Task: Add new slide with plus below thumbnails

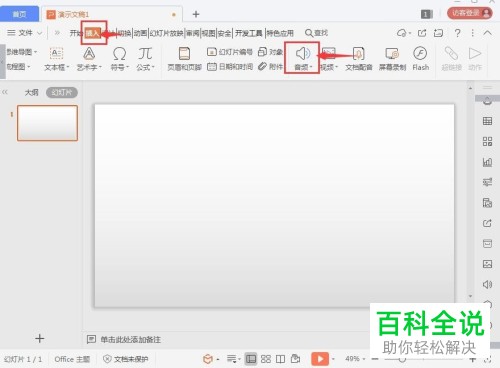Action: [x=40, y=339]
